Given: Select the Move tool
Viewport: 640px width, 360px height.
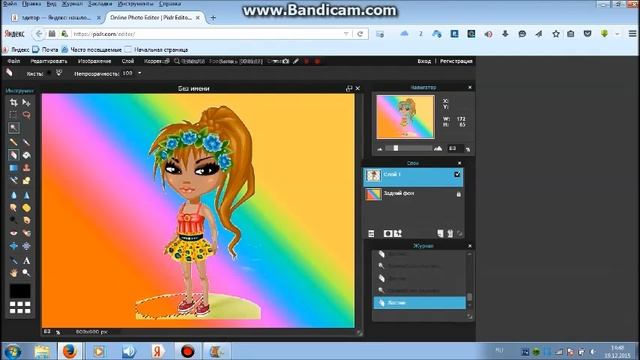Looking at the screenshot, I should [x=27, y=102].
